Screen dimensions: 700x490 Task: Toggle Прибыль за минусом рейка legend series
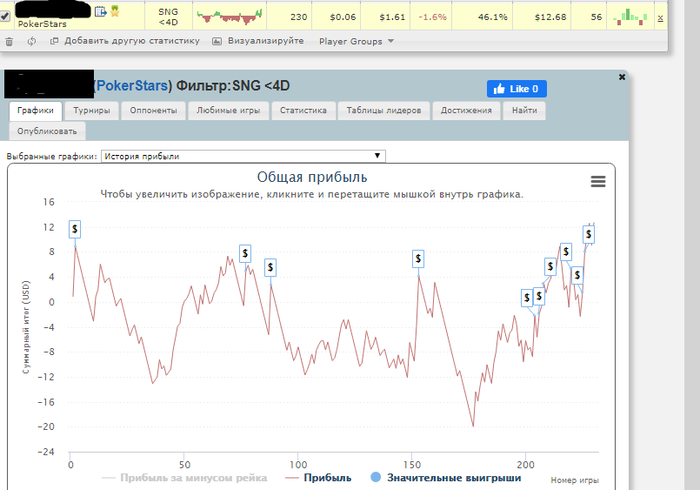(184, 478)
